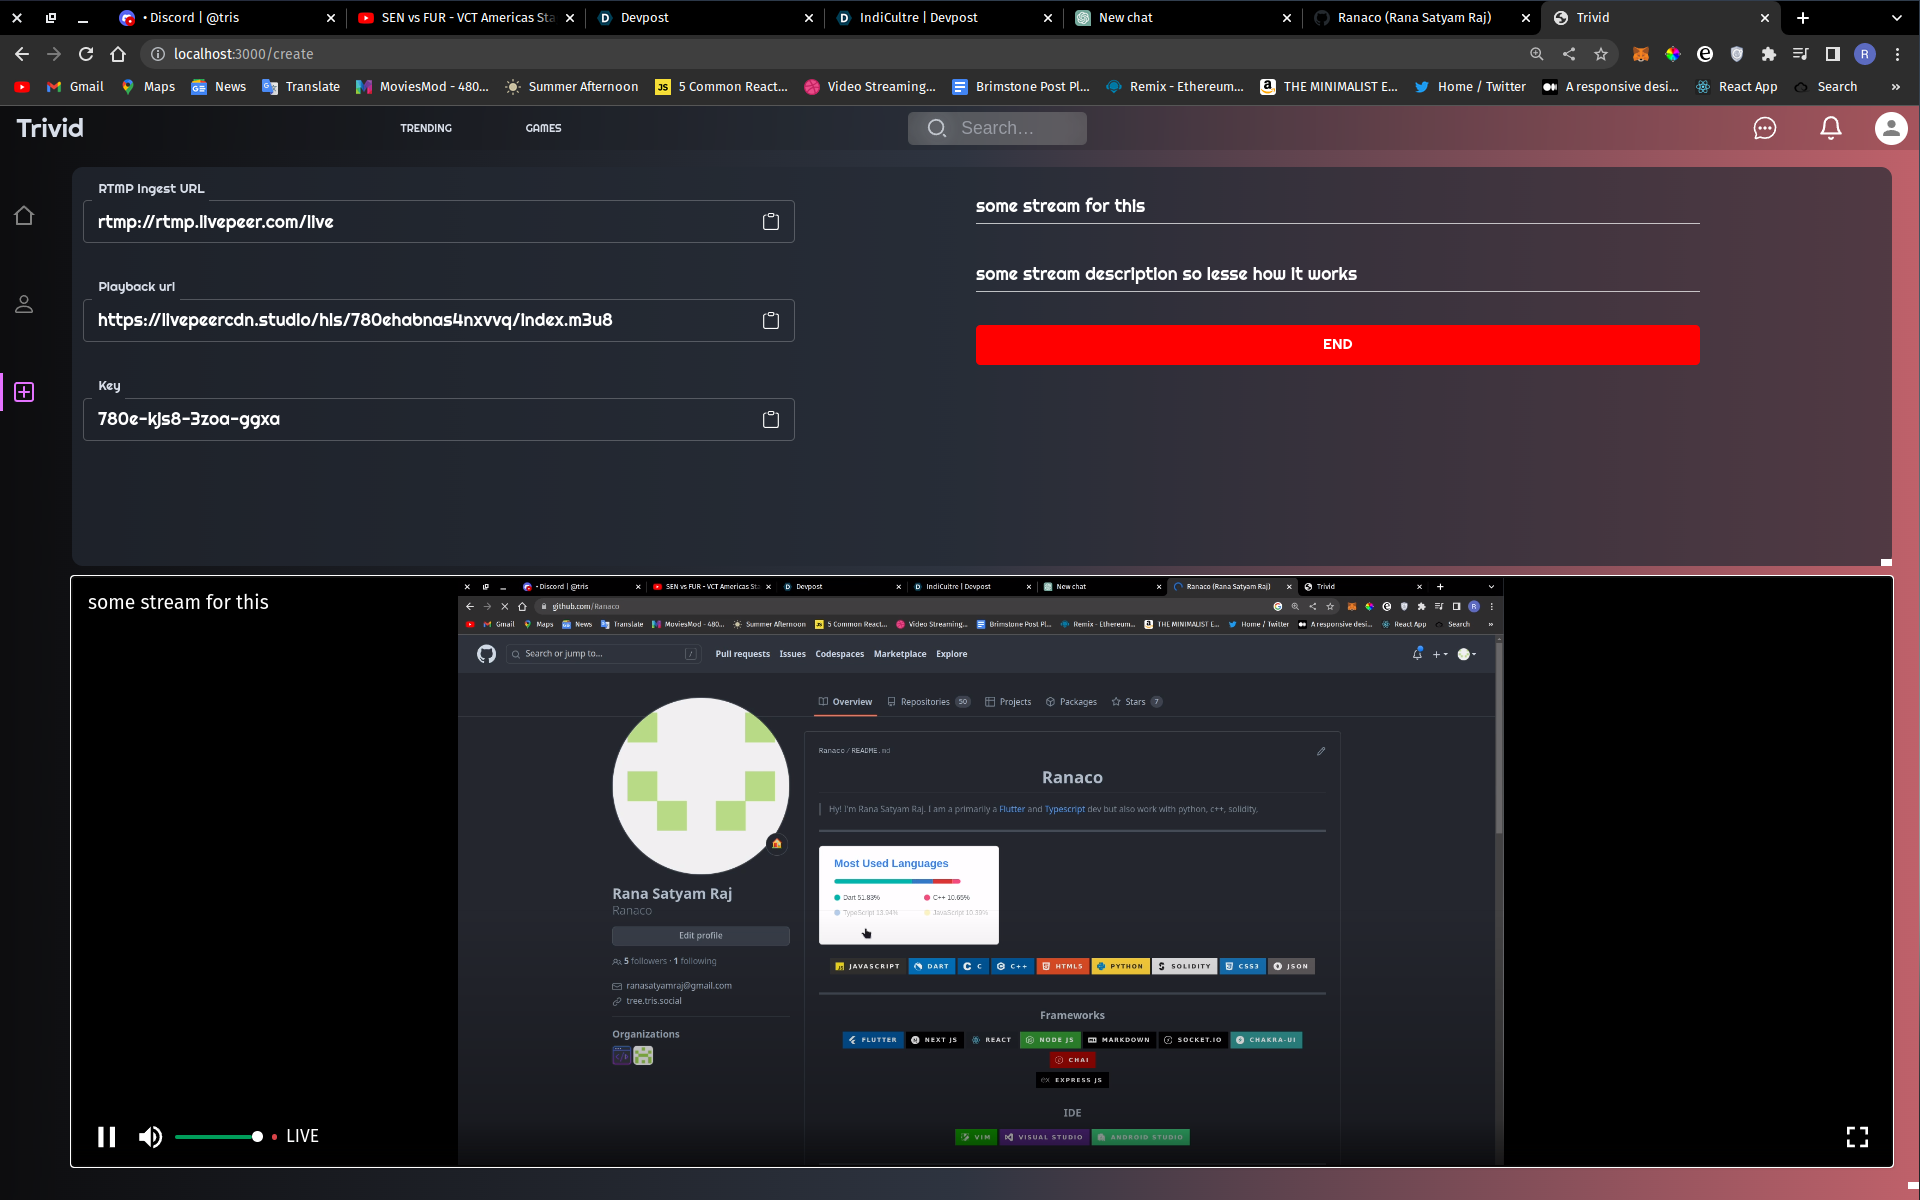Viewport: 1920px width, 1200px height.
Task: Copy the RTMP Ingest URL to clipboard
Action: (770, 222)
